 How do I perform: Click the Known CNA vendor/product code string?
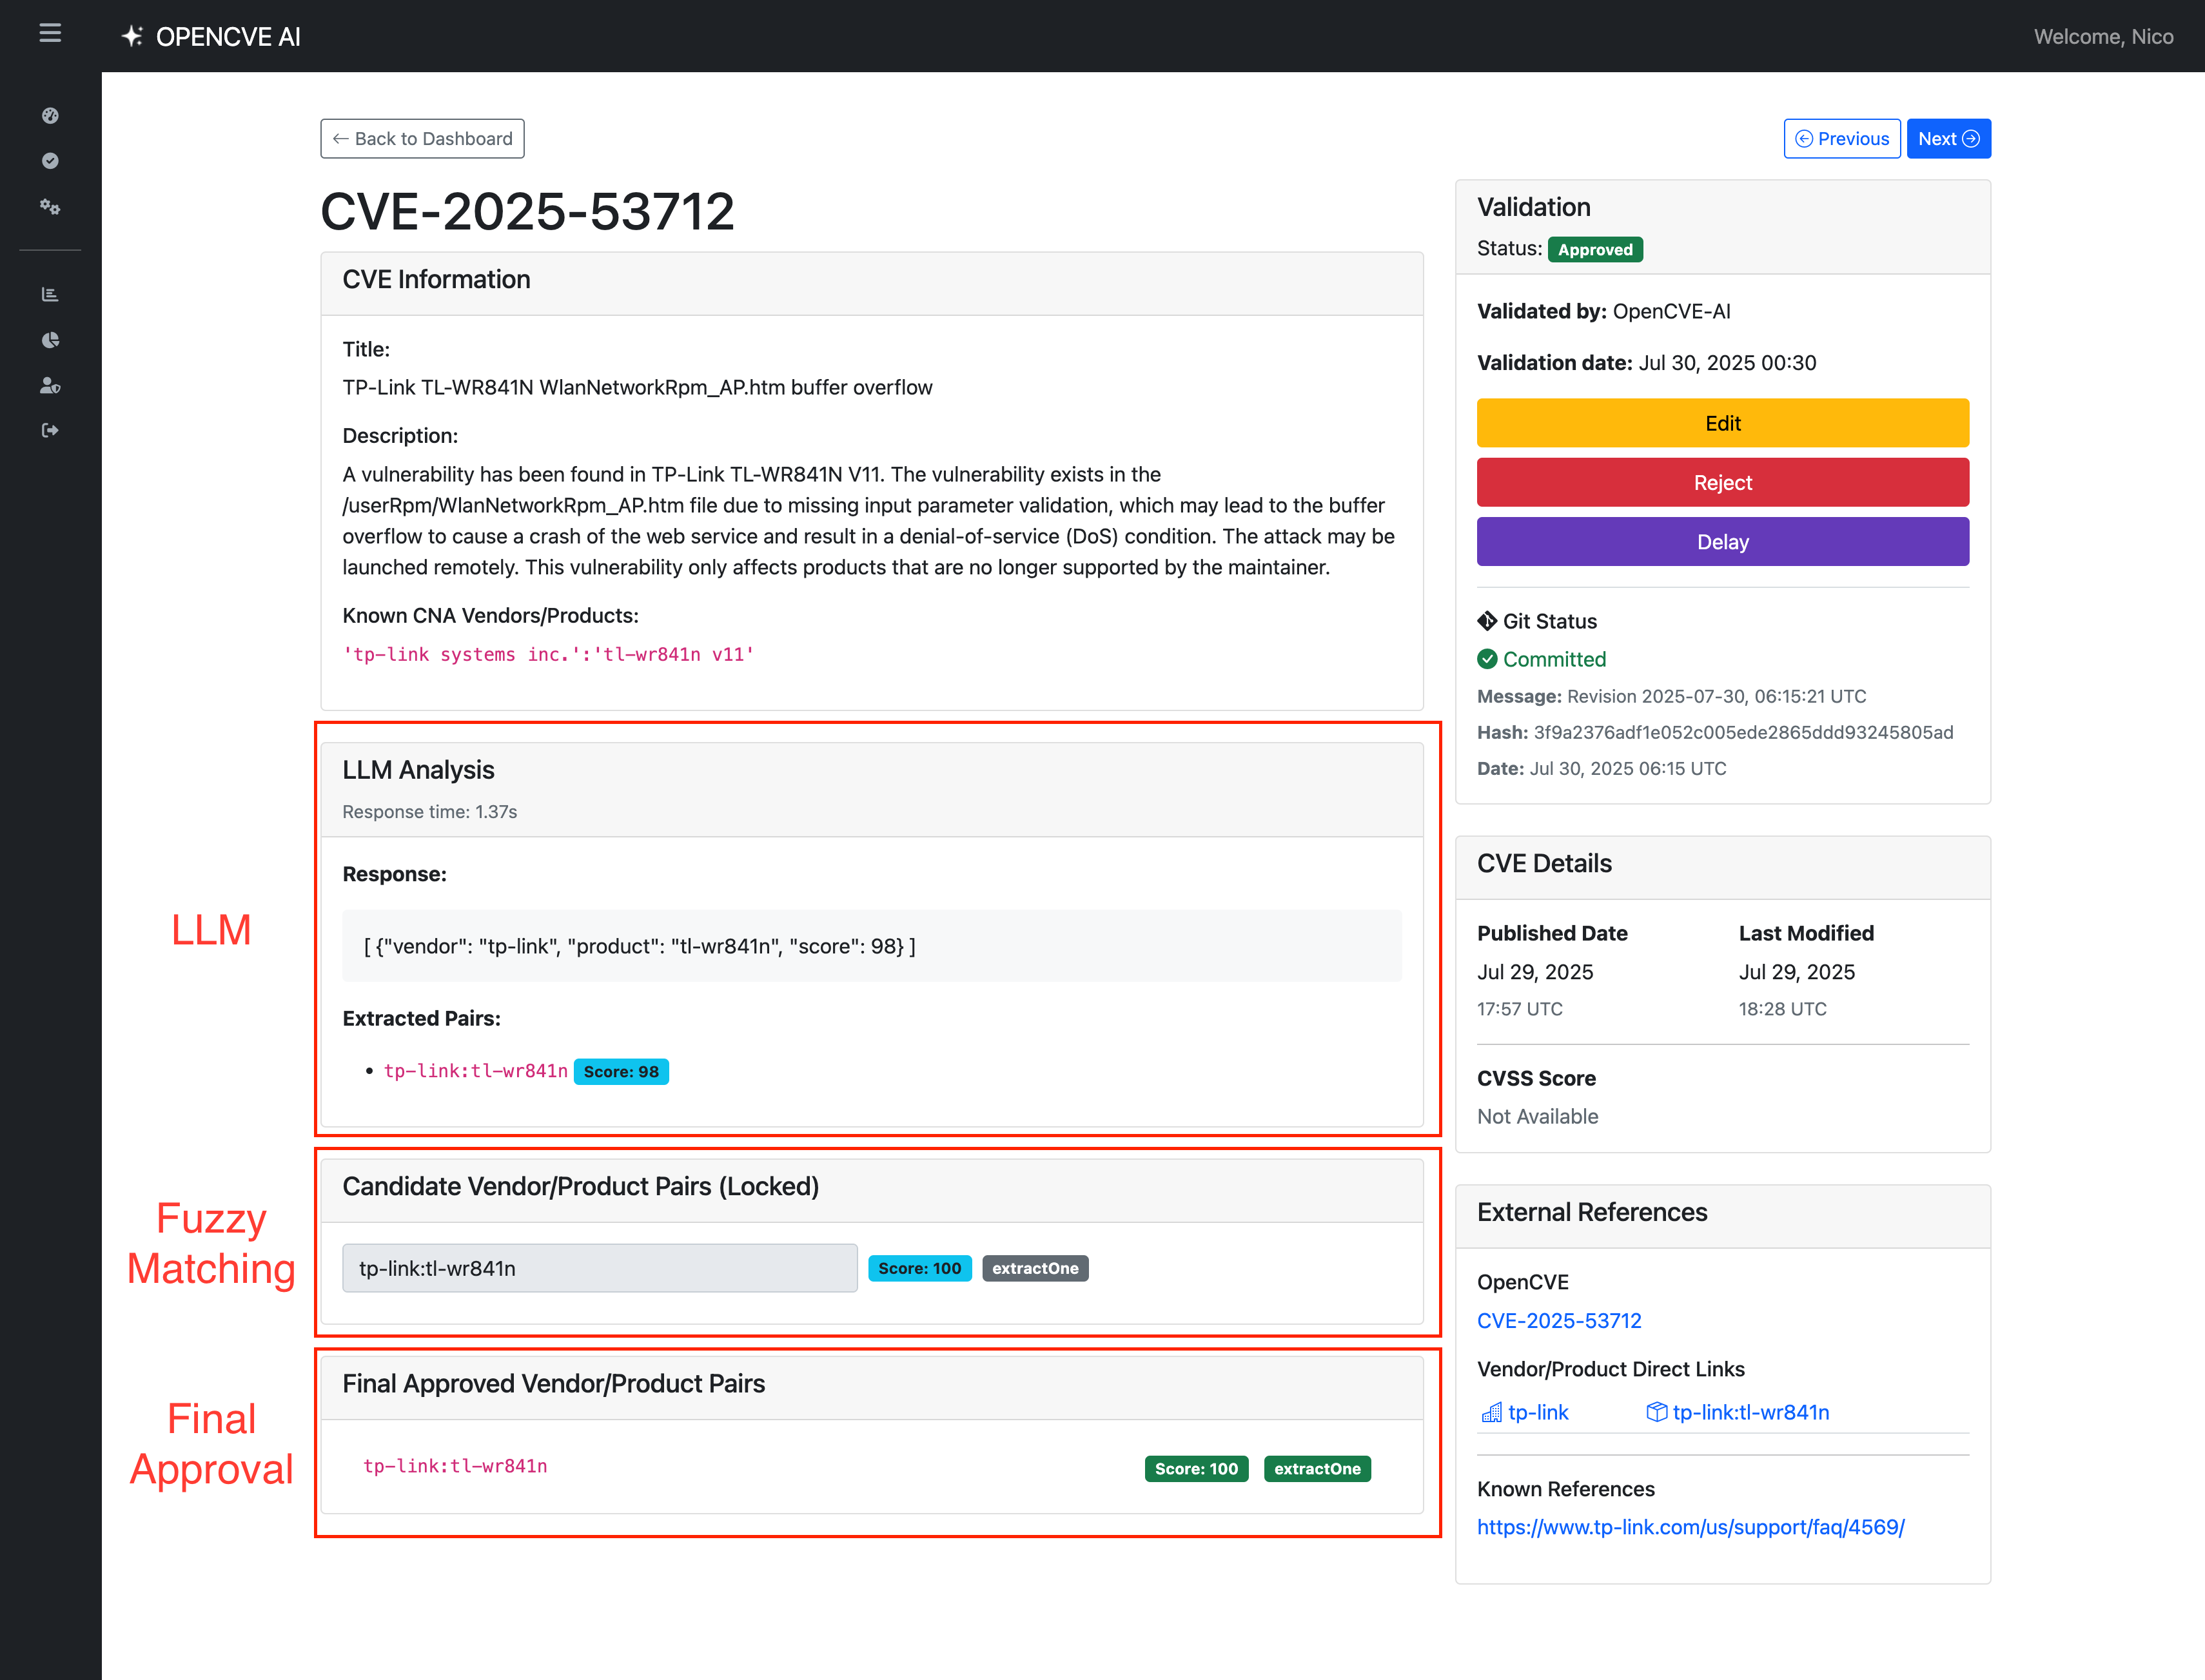point(549,654)
